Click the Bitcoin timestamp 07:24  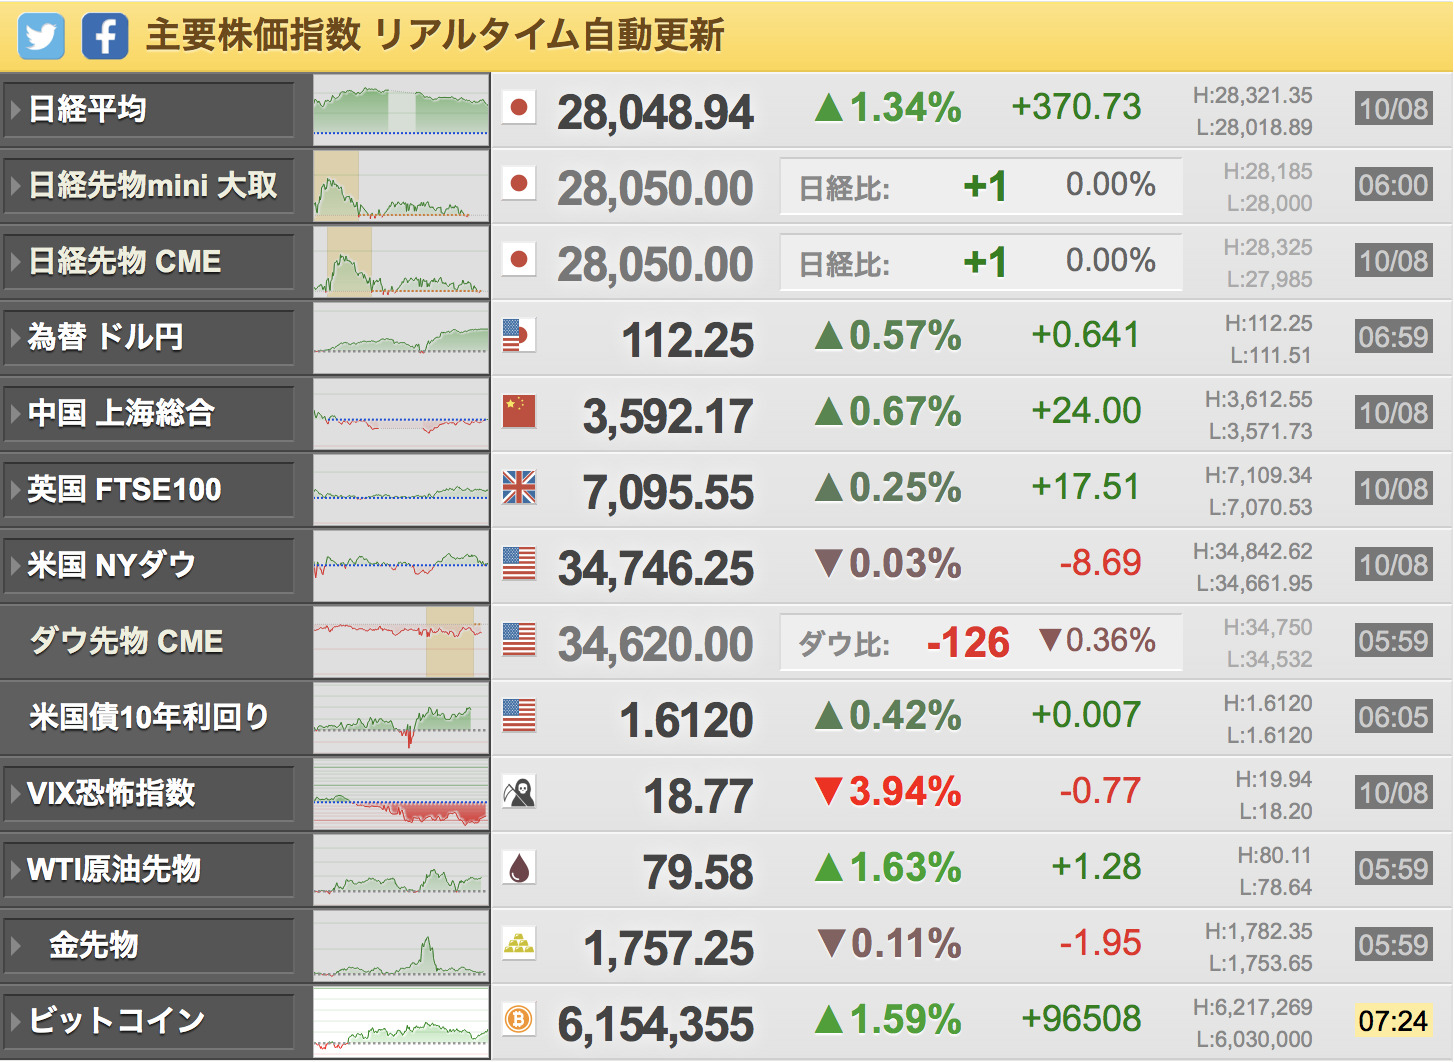click(x=1393, y=1021)
